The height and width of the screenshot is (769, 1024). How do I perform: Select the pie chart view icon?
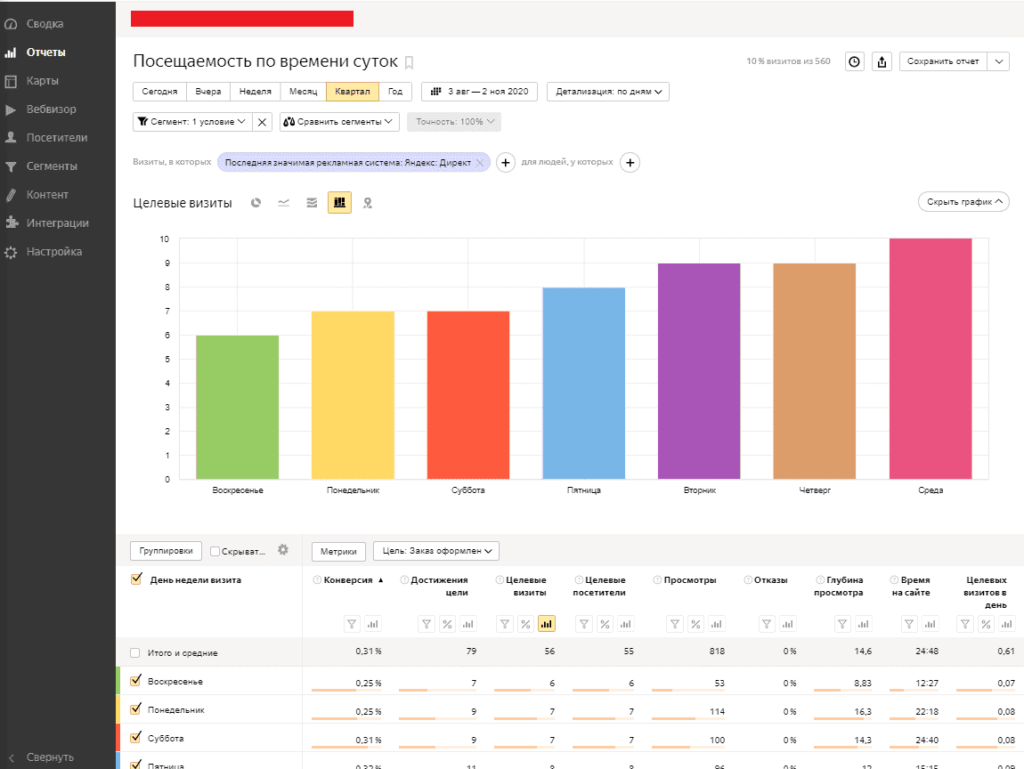coord(256,203)
